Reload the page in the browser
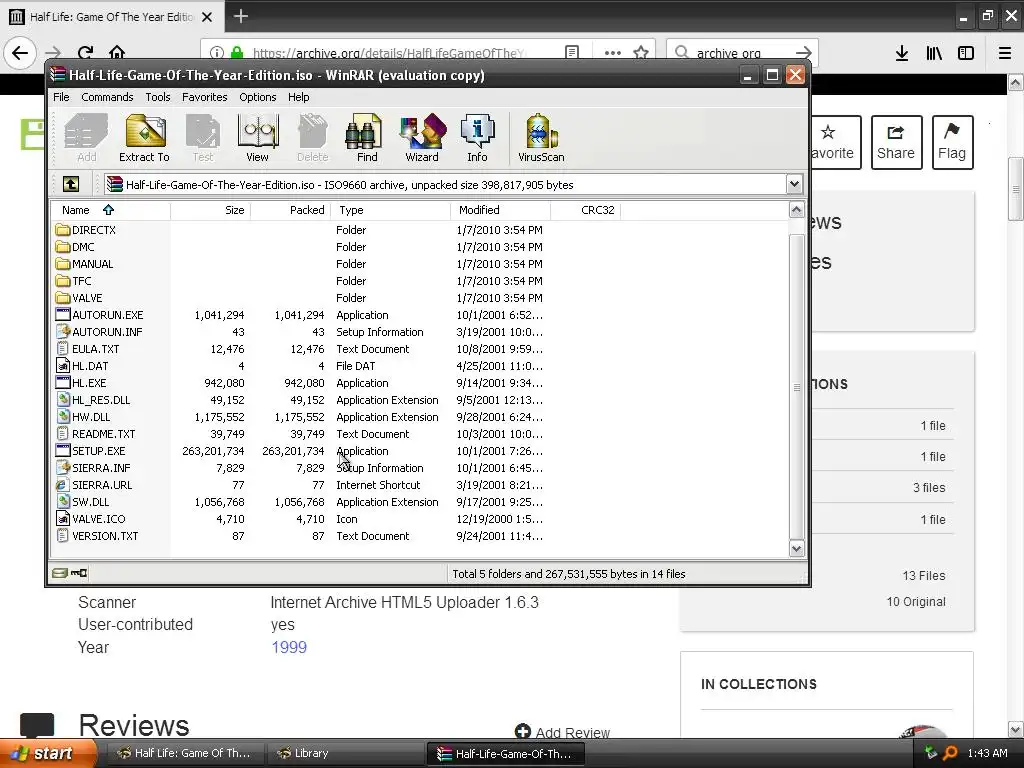 tap(85, 53)
